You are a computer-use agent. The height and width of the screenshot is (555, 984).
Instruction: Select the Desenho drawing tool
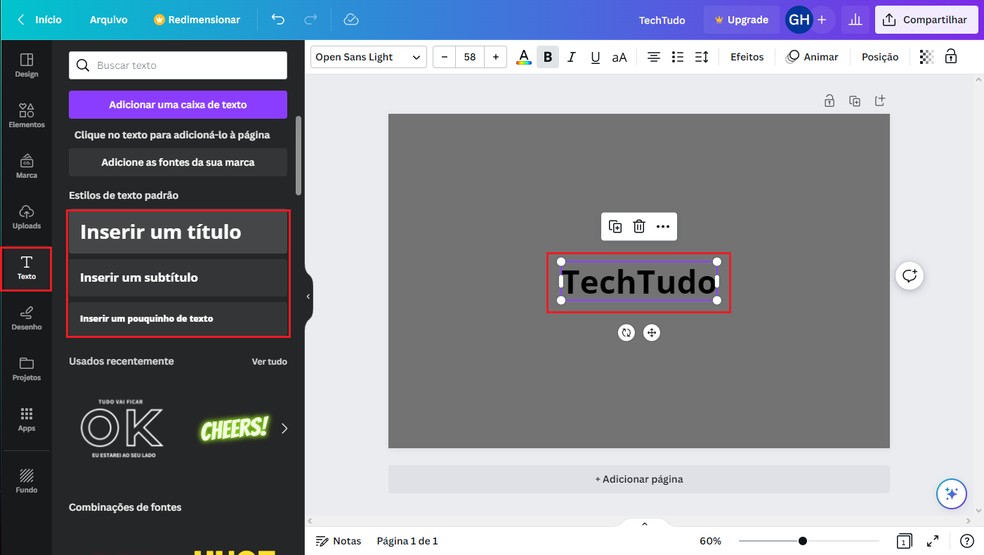point(26,318)
